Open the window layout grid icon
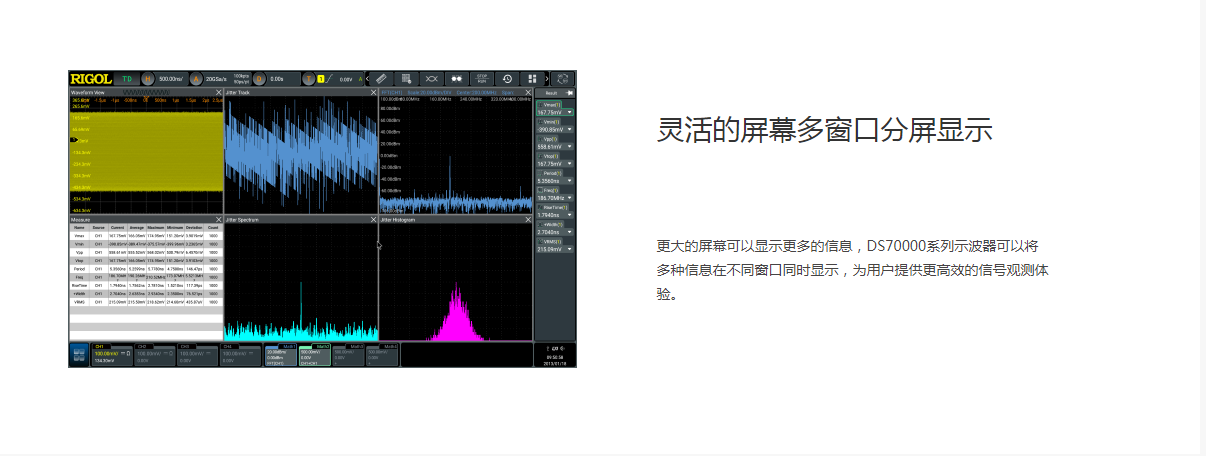1206x456 pixels. point(532,78)
